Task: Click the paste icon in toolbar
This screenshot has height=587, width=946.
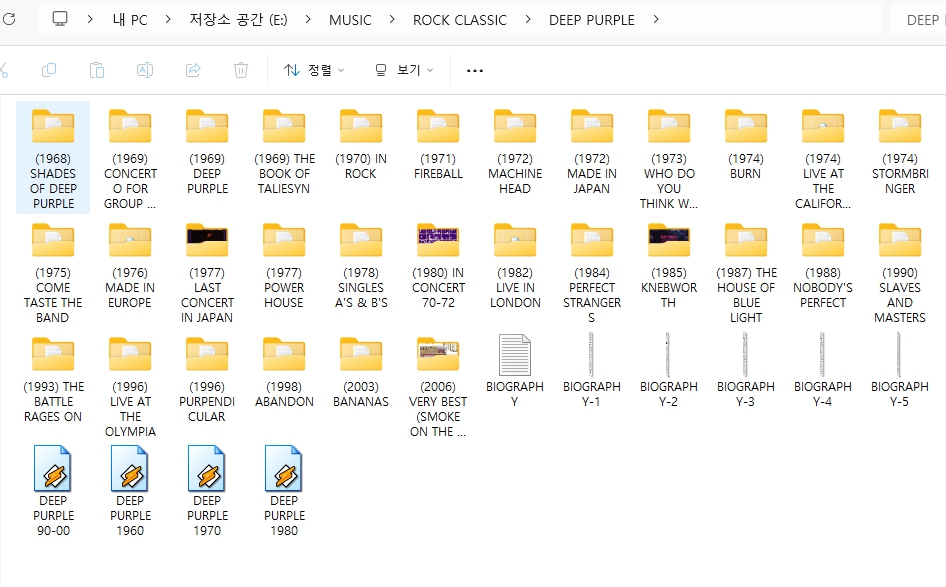Action: 97,70
